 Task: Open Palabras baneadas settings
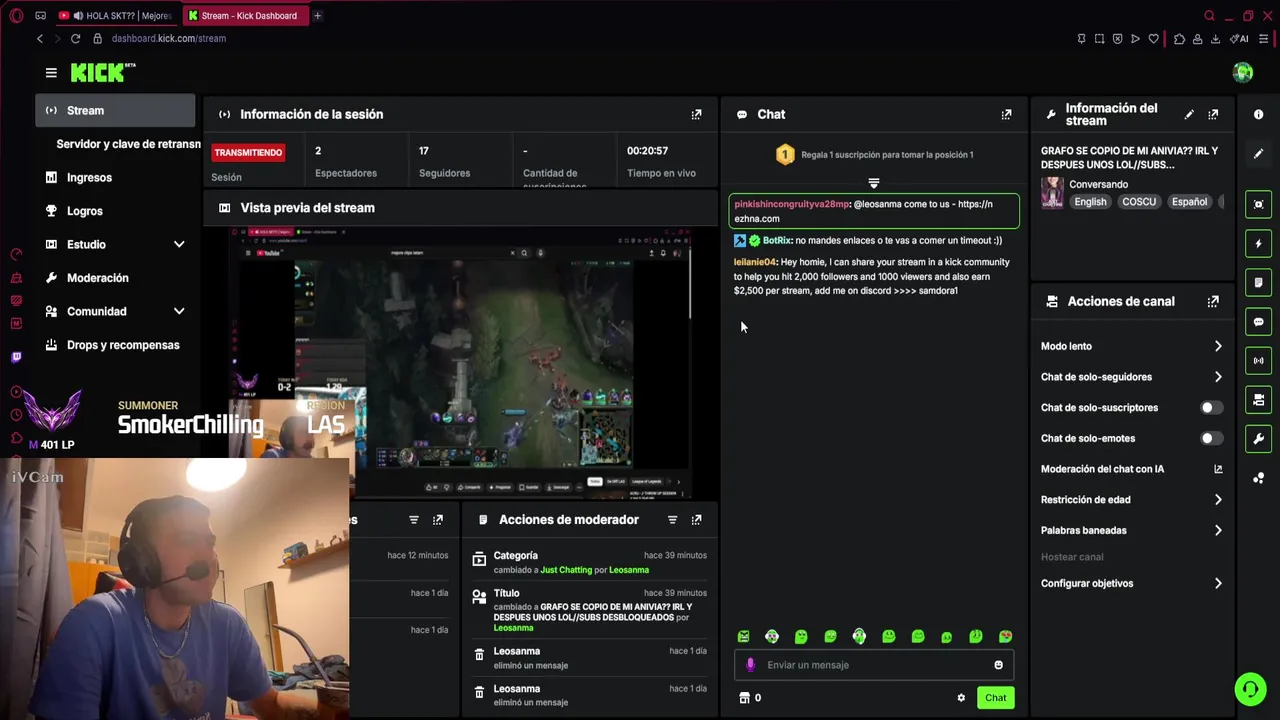(1132, 530)
